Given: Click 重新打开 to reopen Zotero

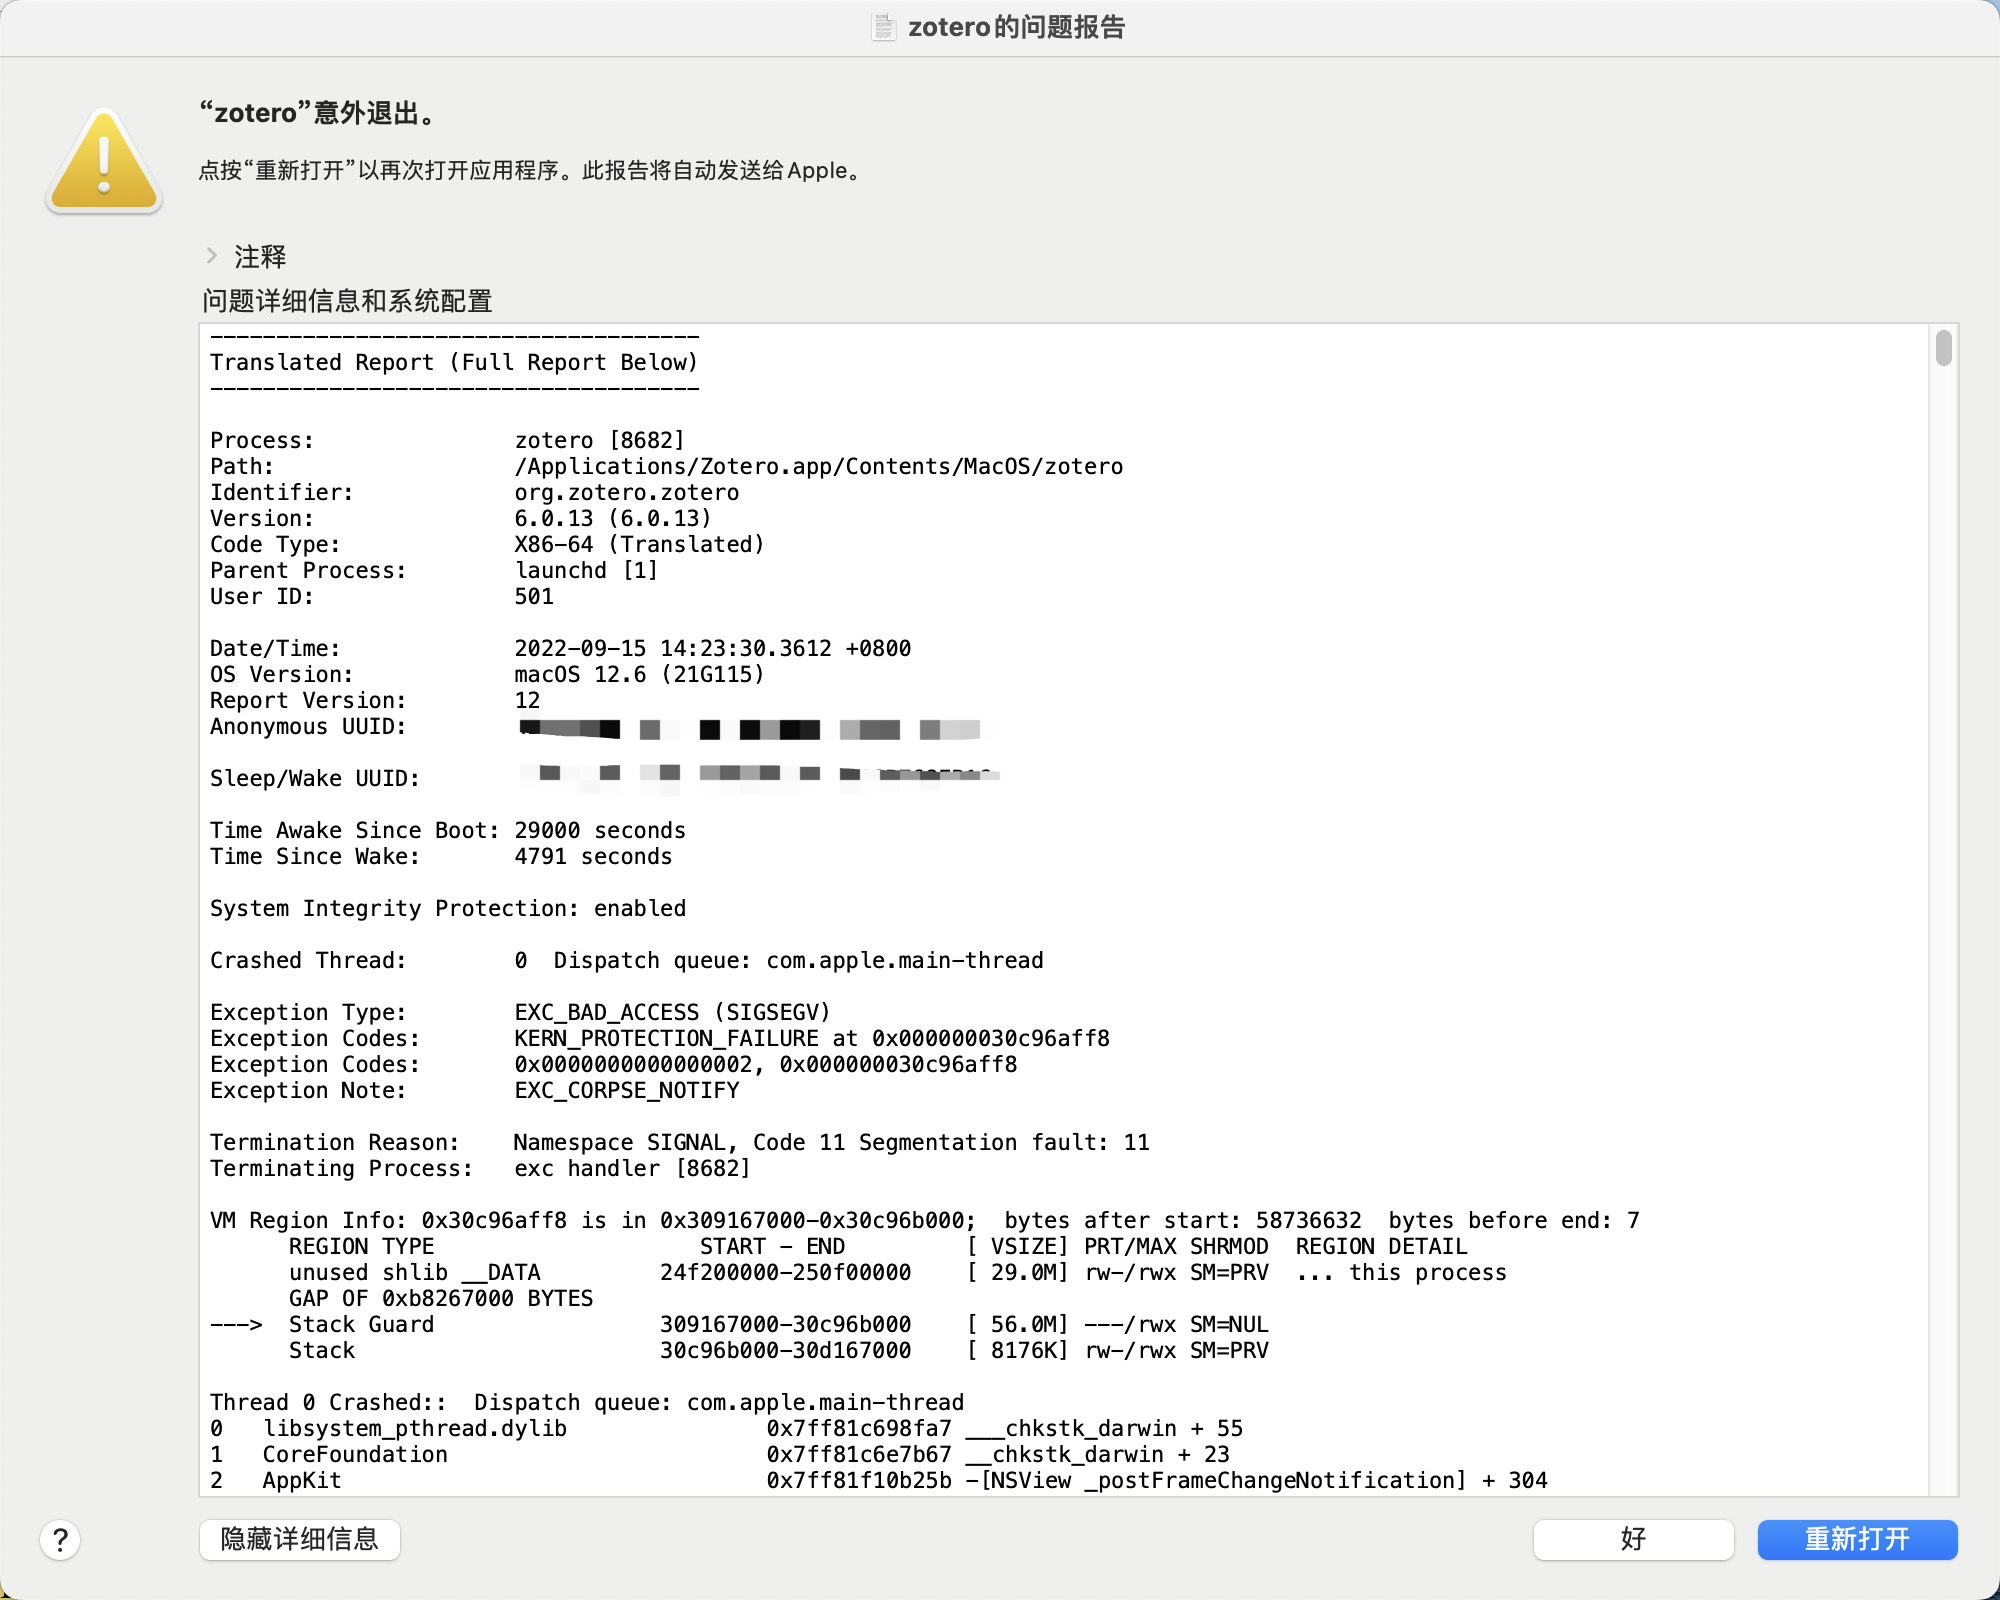Looking at the screenshot, I should tap(1857, 1539).
